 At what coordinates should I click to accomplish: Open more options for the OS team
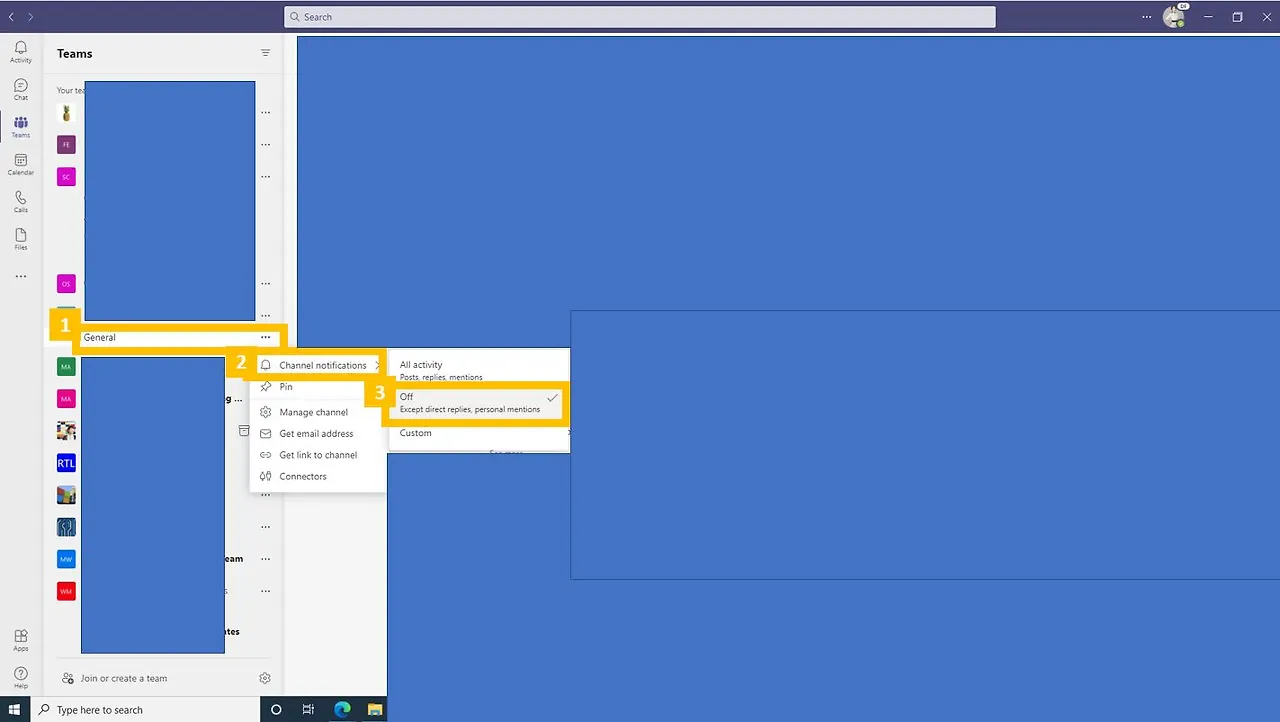[265, 284]
